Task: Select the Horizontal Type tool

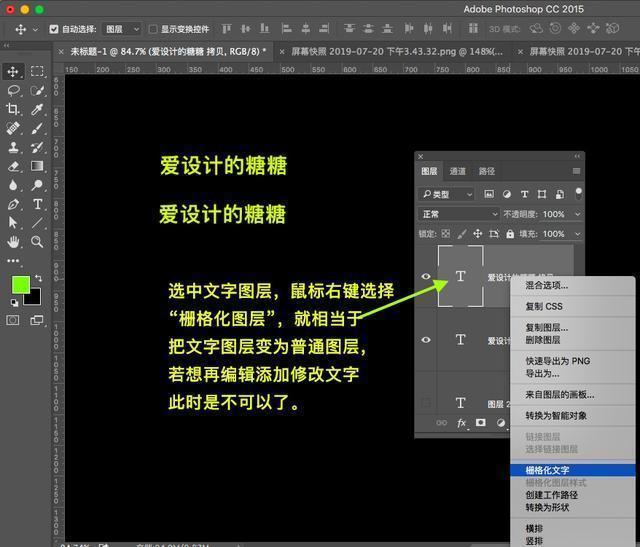Action: click(37, 204)
